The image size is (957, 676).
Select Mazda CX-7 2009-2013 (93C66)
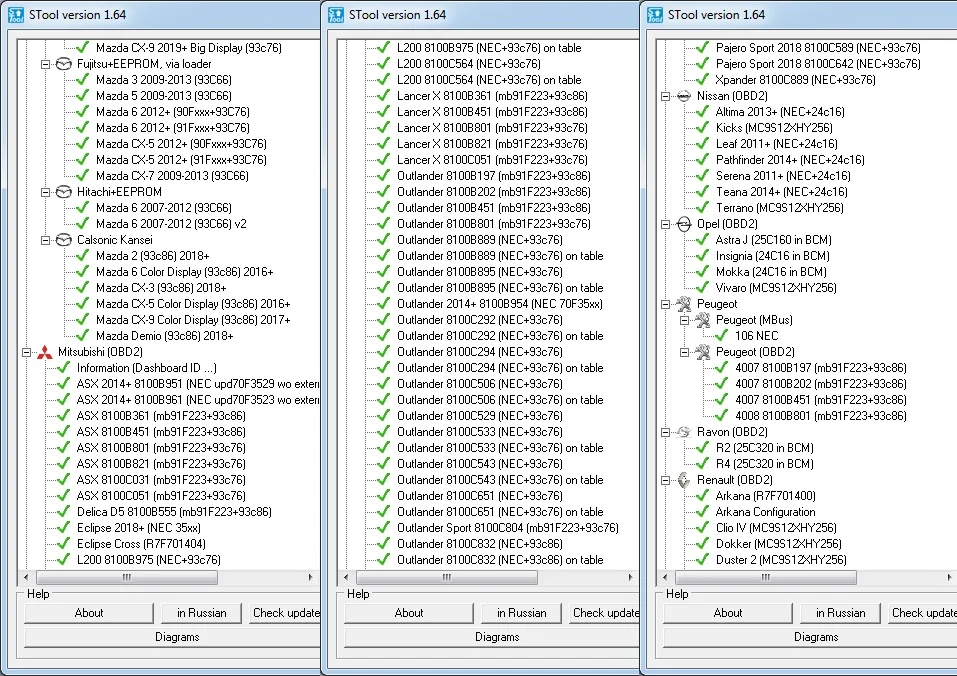172,176
